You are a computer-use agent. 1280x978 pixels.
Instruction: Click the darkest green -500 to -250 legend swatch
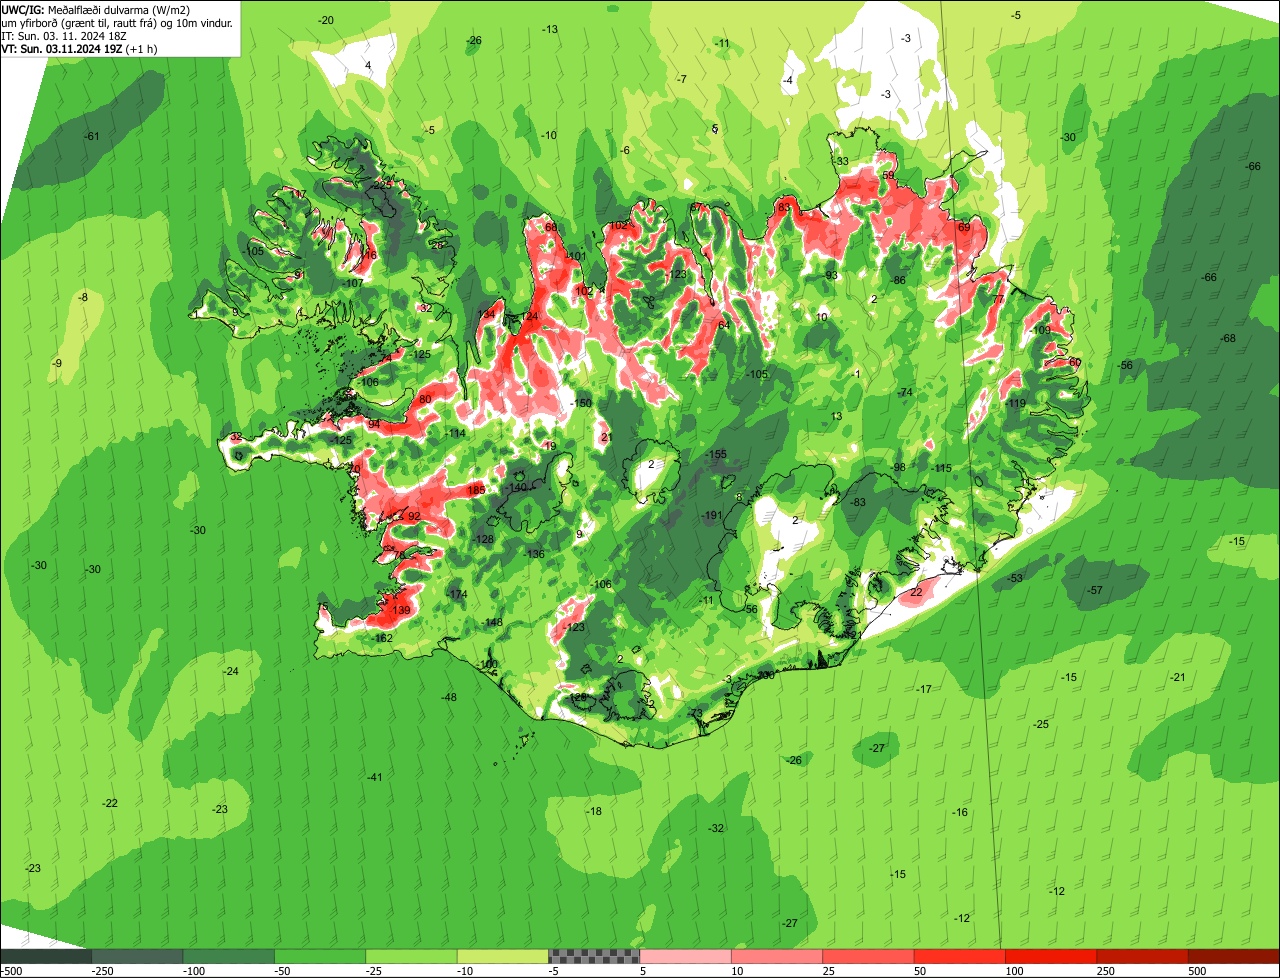click(46, 957)
